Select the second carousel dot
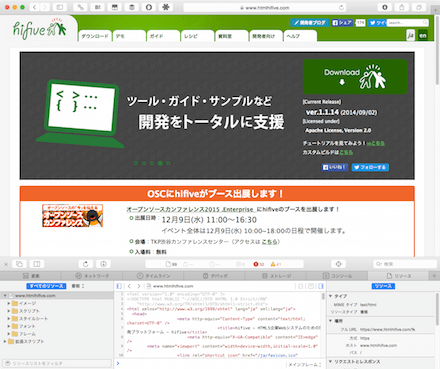The image size is (440, 369). [x=144, y=163]
